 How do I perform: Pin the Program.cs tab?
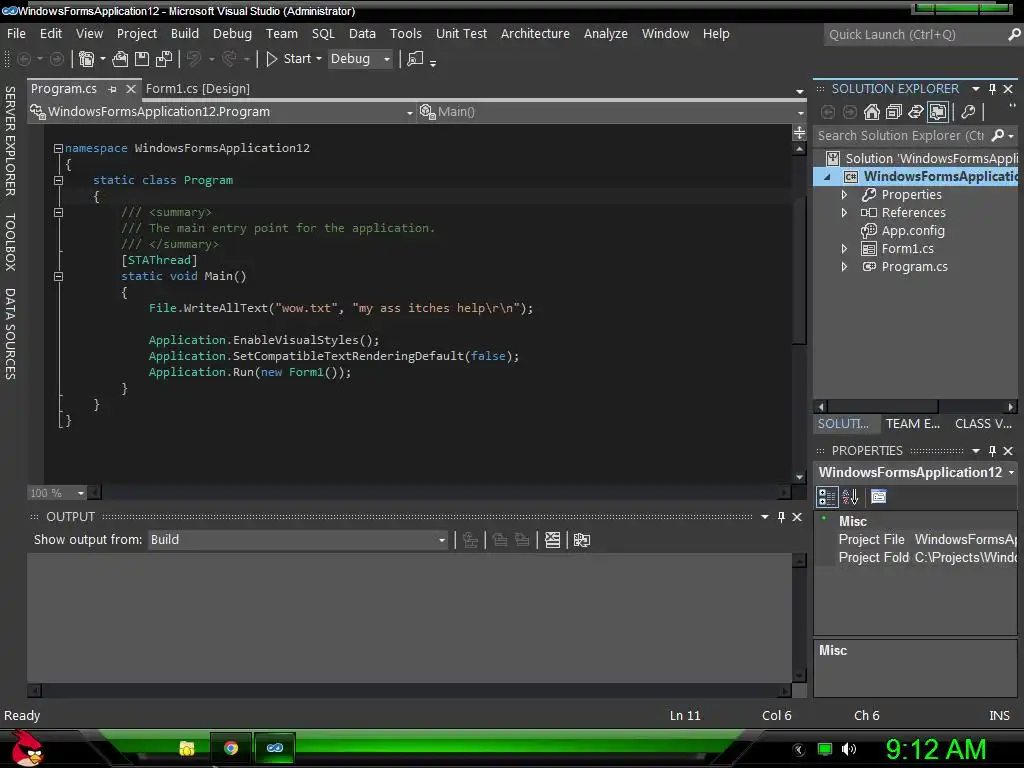(x=112, y=89)
